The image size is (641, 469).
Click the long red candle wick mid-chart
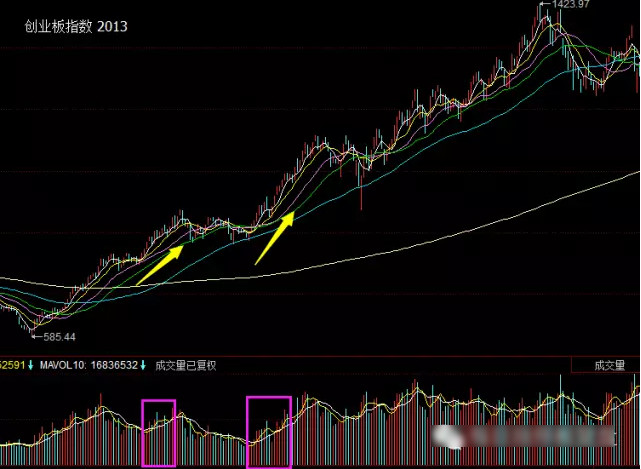coord(361,195)
